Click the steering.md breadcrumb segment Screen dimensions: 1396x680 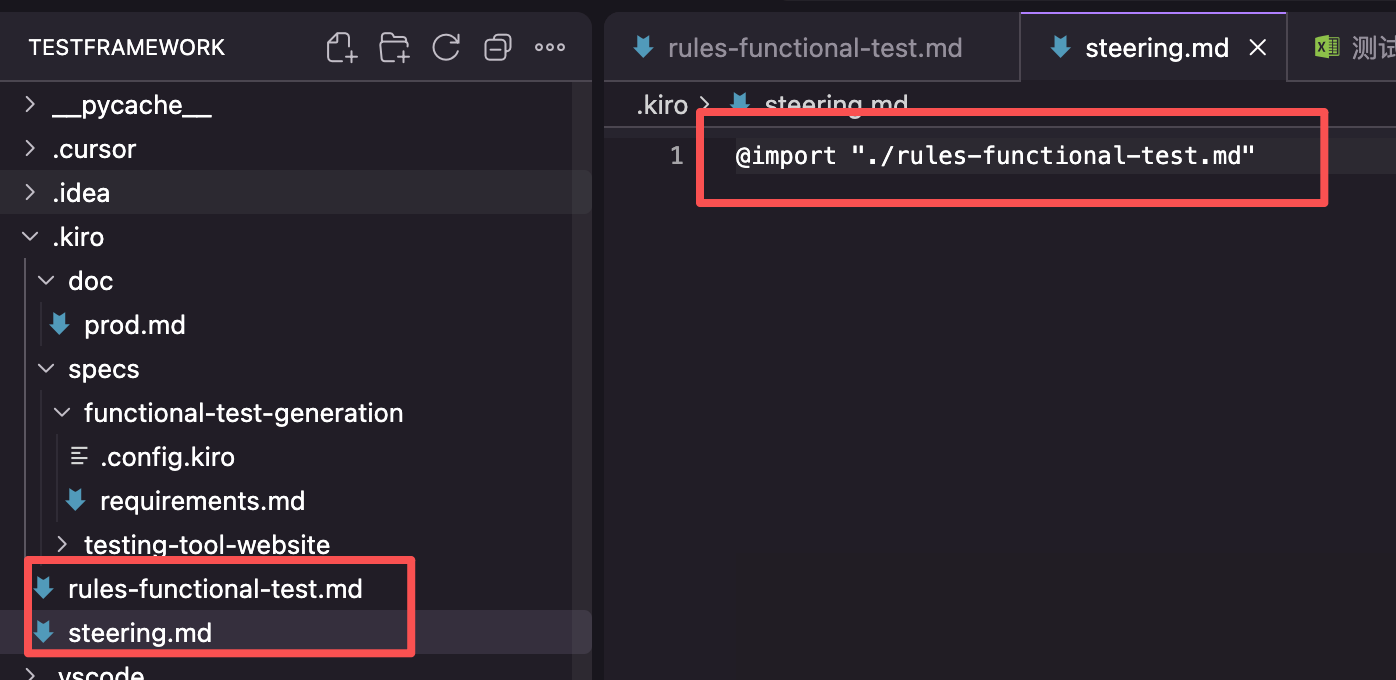[x=836, y=105]
